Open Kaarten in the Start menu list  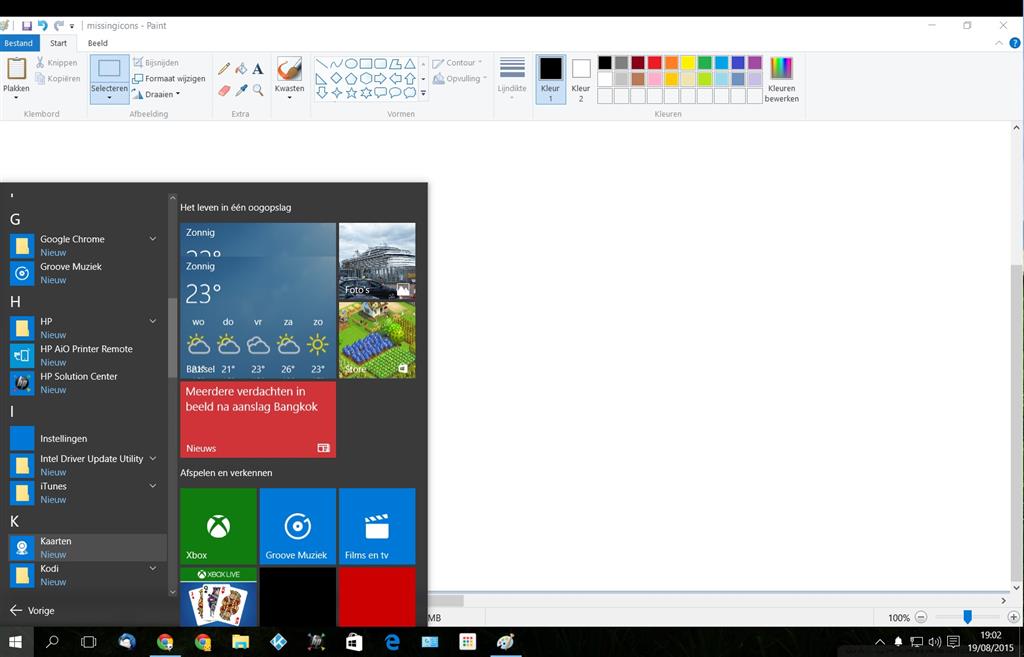88,547
